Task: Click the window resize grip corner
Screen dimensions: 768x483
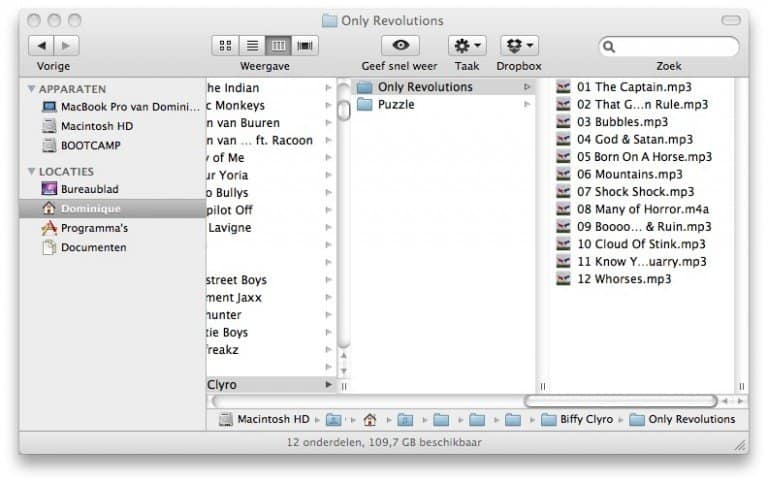Action: click(x=741, y=445)
